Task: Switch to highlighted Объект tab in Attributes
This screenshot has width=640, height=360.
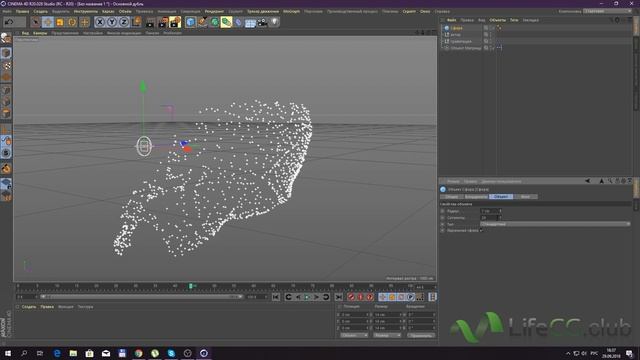Action: 501,197
